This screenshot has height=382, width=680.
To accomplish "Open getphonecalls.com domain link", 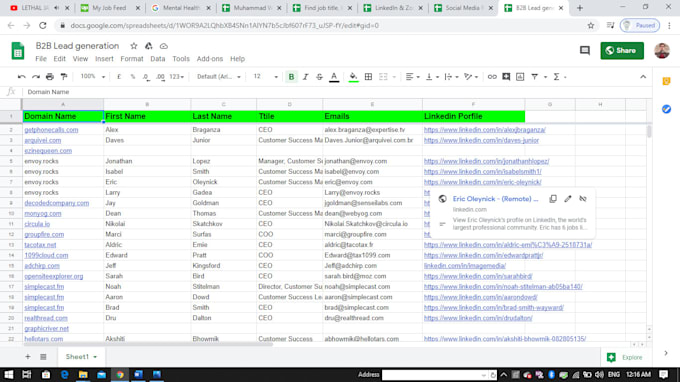I will tap(51, 130).
